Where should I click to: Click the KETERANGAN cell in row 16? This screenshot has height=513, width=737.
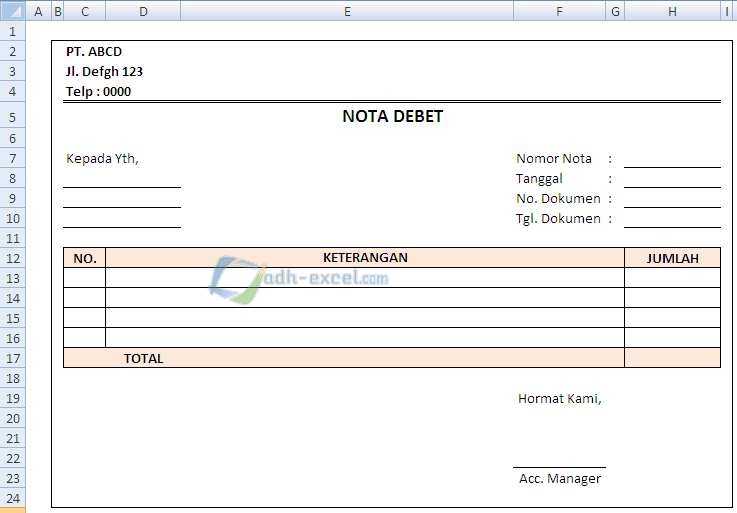click(365, 338)
